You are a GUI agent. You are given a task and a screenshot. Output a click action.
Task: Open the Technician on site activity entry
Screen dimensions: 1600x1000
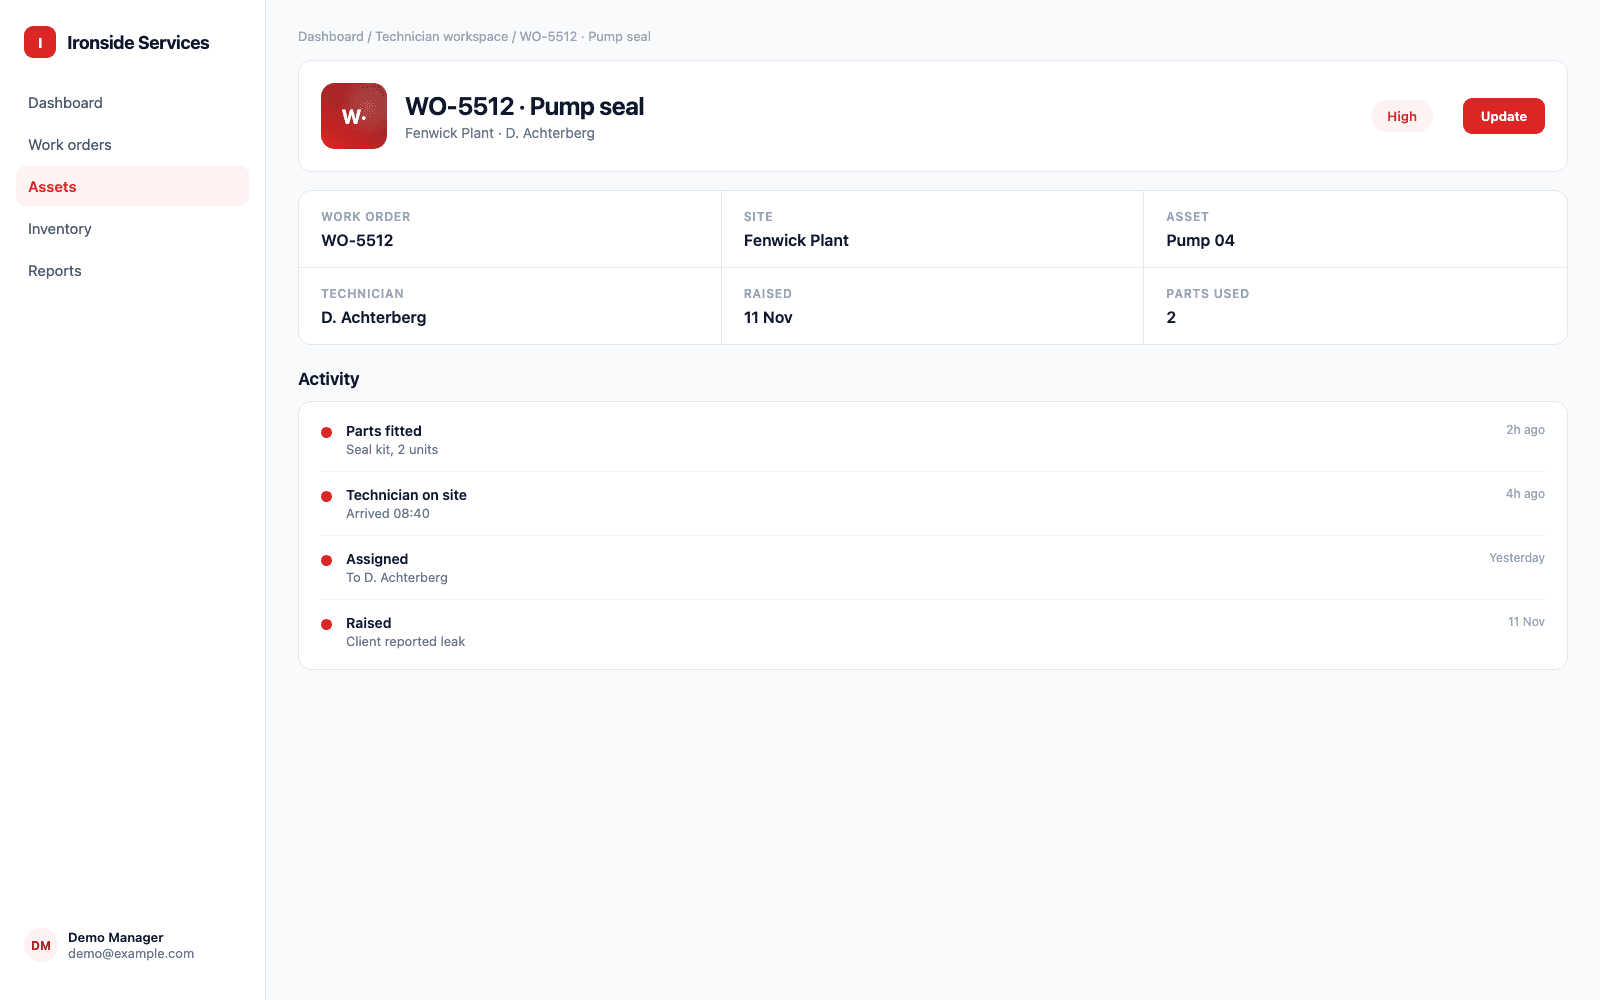932,504
